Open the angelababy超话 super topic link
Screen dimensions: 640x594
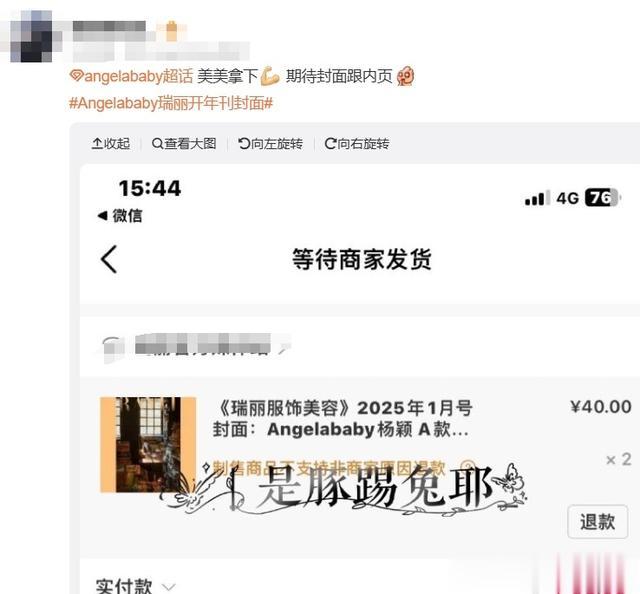[131, 76]
